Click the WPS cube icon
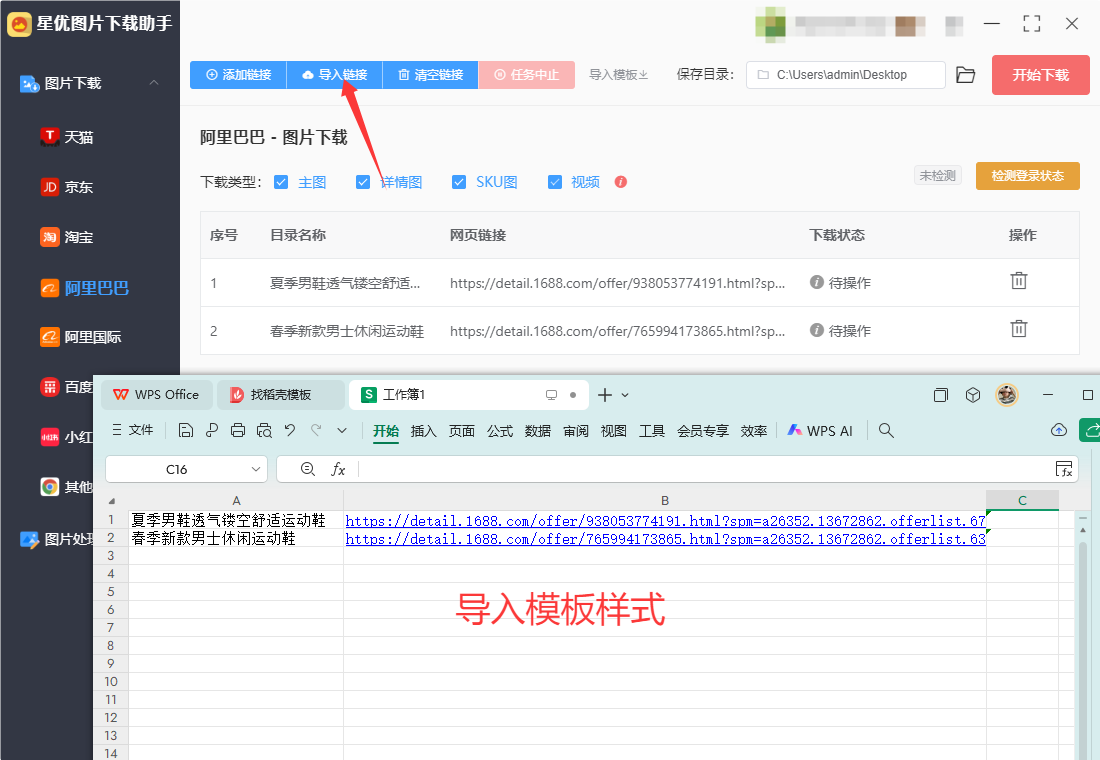The width and height of the screenshot is (1100, 760). 973,395
